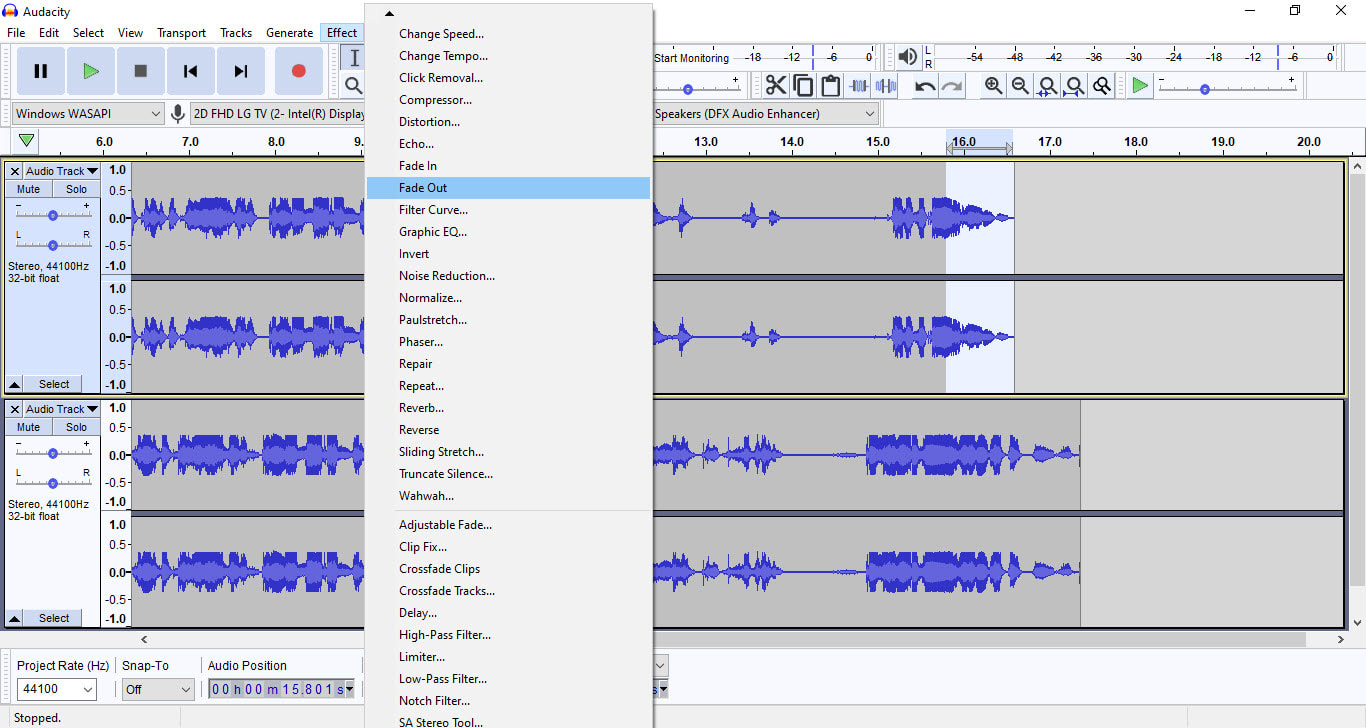Image resolution: width=1366 pixels, height=728 pixels.
Task: Fit project to width with zoom icon
Action: [1074, 86]
